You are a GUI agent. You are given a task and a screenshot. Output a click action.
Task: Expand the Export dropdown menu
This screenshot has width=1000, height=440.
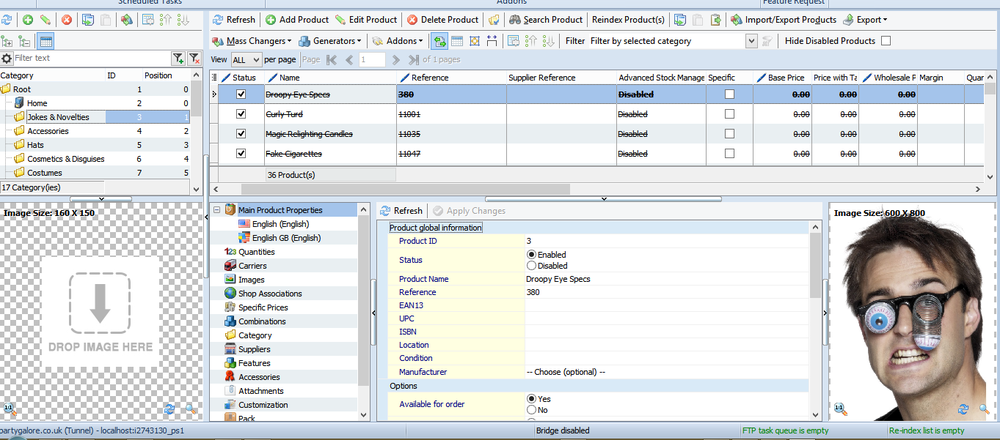pyautogui.click(x=868, y=19)
